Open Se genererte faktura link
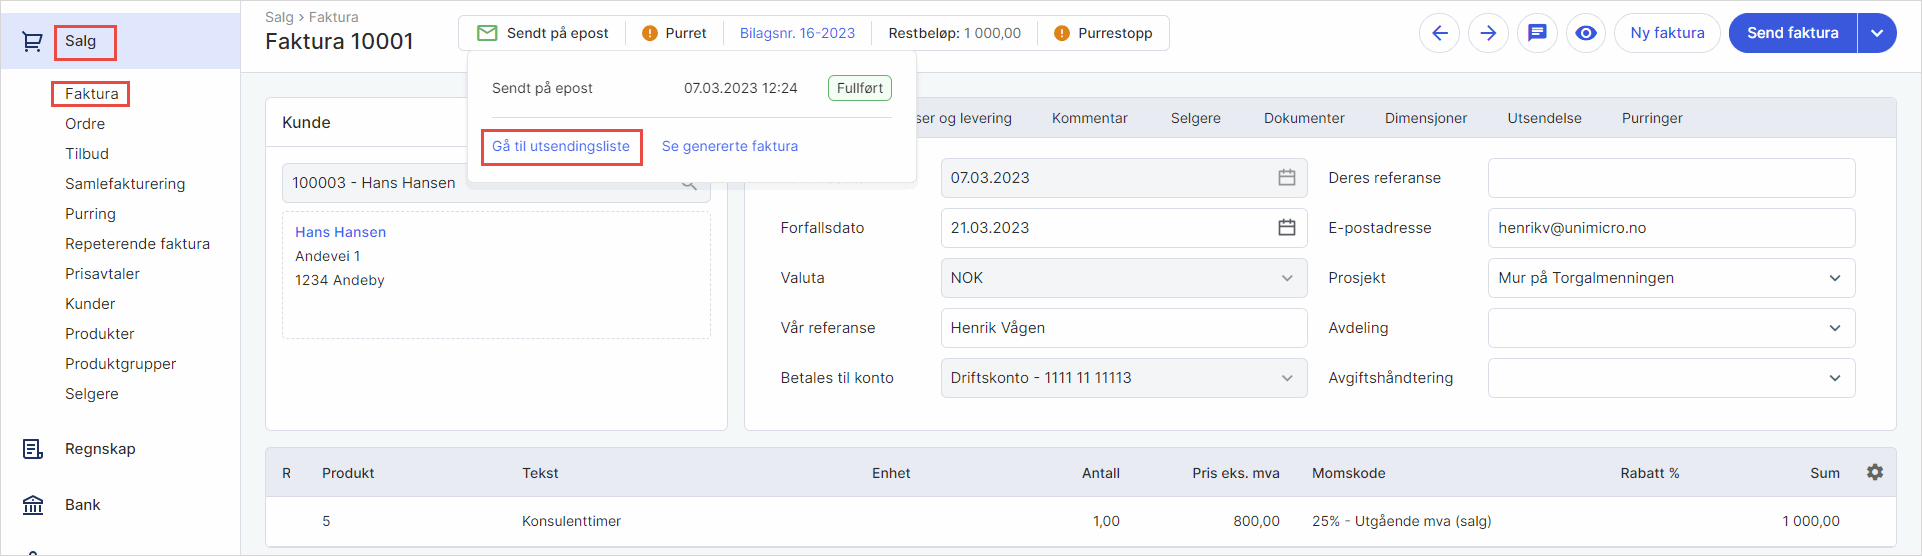This screenshot has width=1922, height=556. (730, 146)
